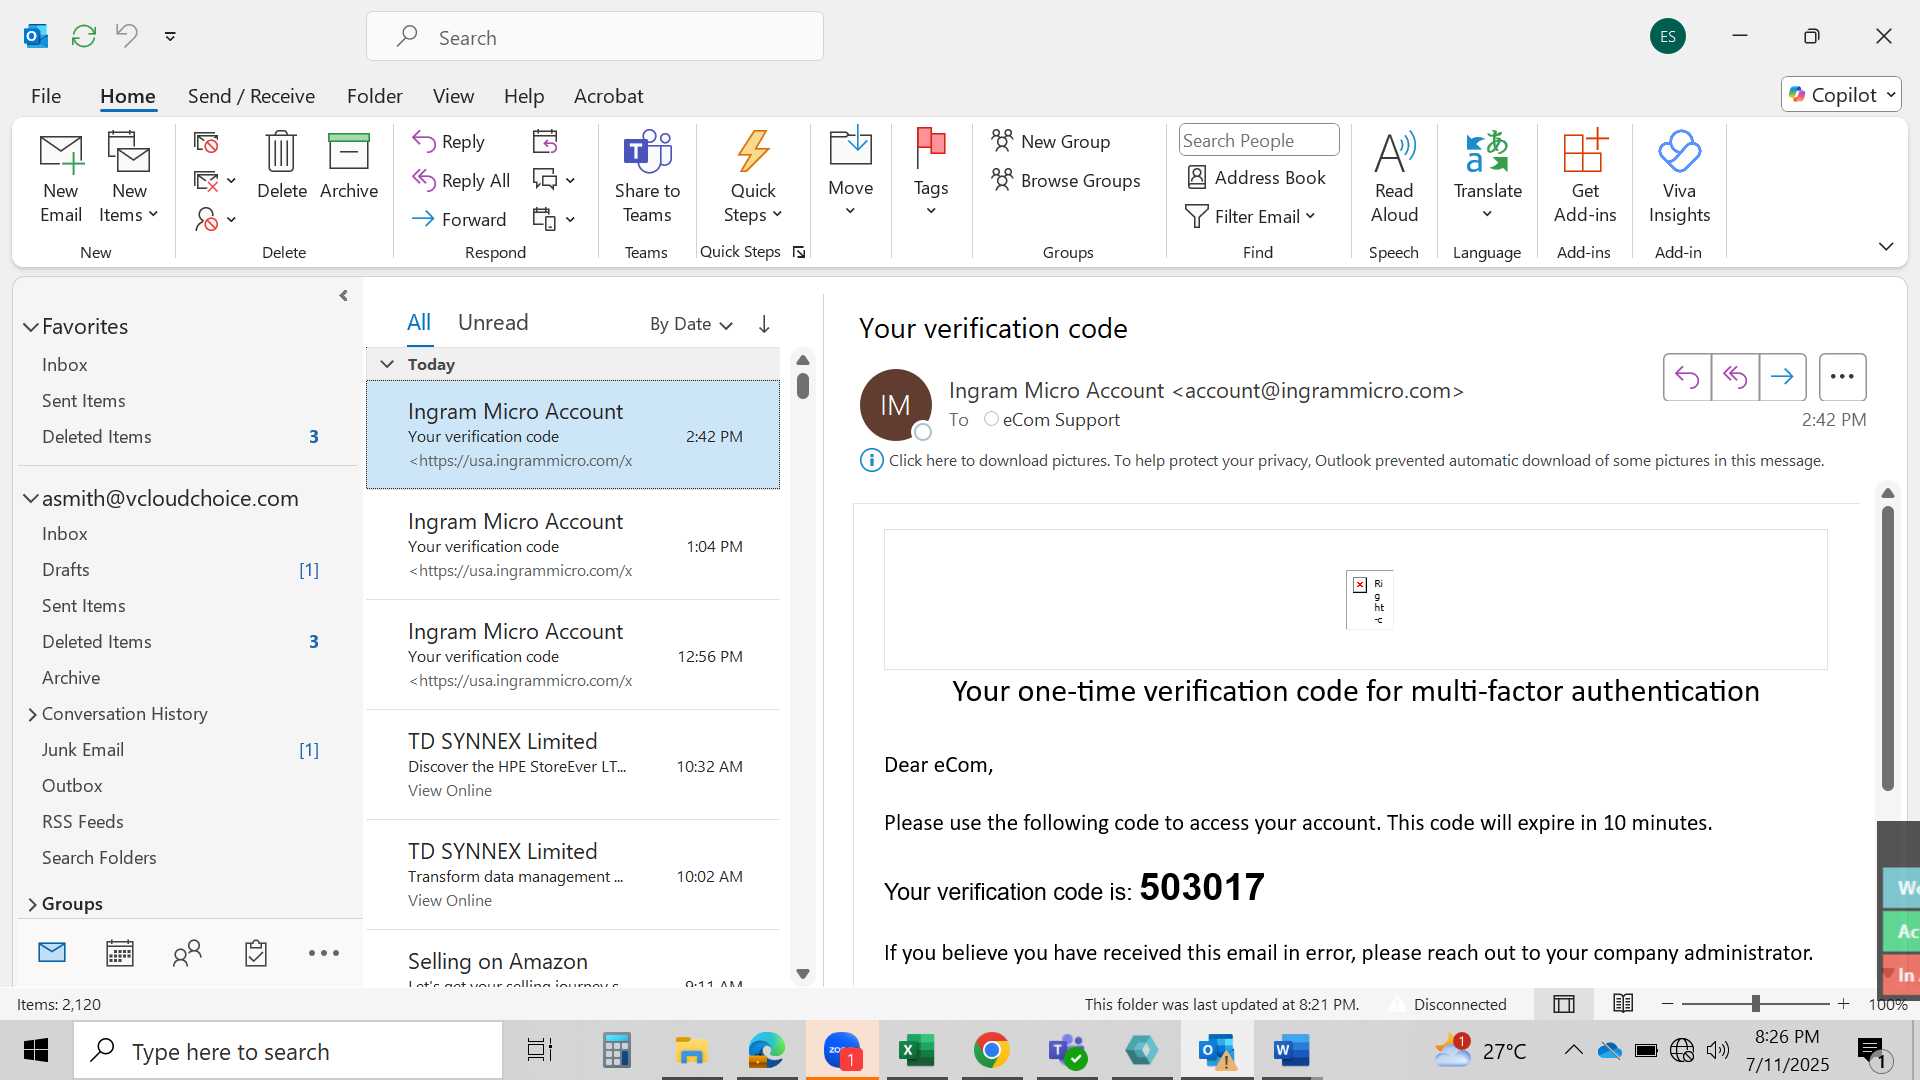Image resolution: width=1920 pixels, height=1080 pixels.
Task: Click the zoom in plus button
Action: pos(1844,1004)
